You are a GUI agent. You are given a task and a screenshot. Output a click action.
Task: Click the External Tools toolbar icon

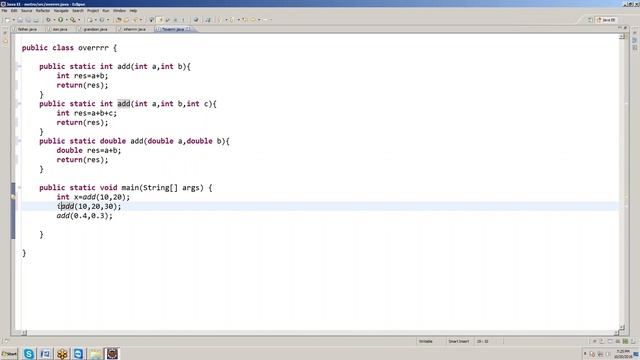coord(73,20)
